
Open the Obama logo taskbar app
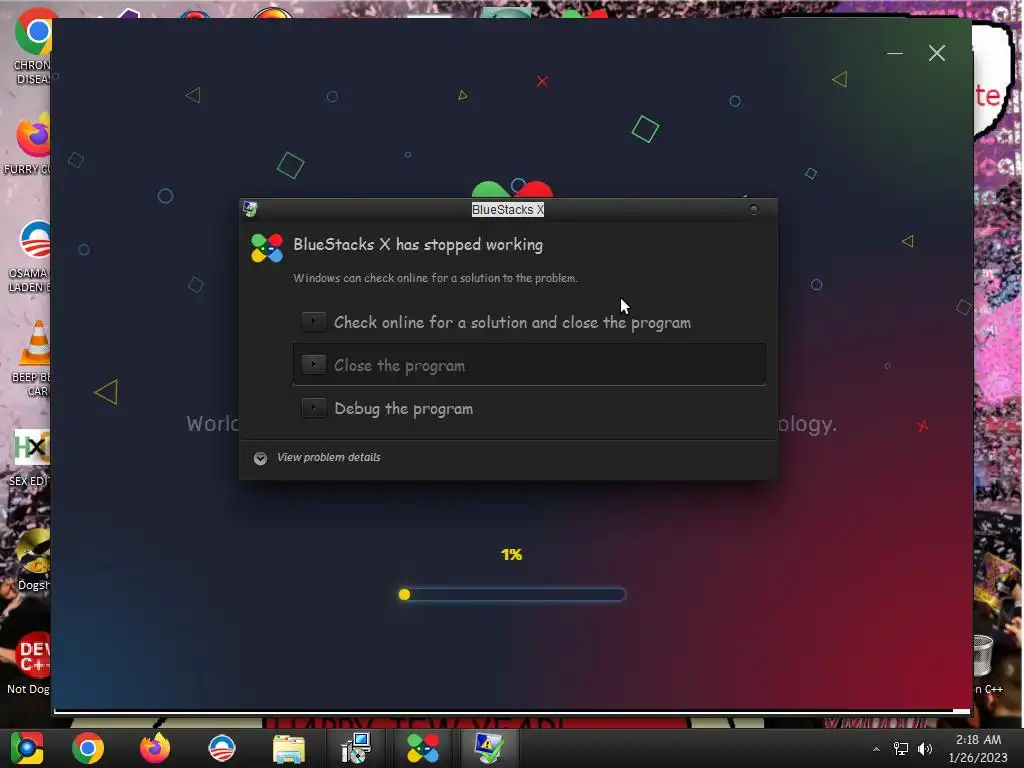[222, 748]
